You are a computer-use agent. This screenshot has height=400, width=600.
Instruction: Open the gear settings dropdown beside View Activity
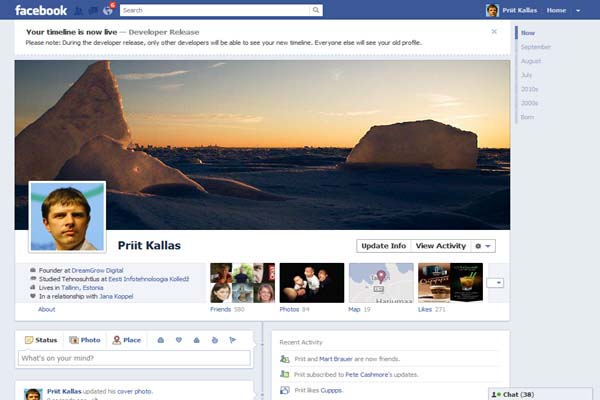483,246
